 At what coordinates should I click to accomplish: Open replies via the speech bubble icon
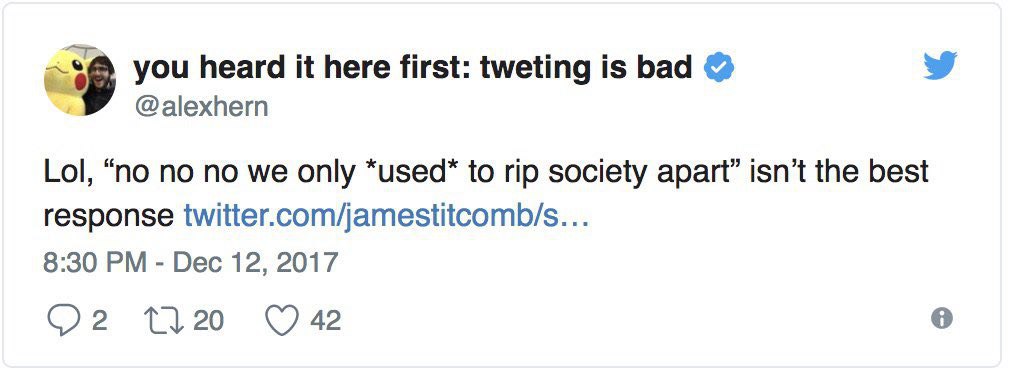tap(64, 320)
